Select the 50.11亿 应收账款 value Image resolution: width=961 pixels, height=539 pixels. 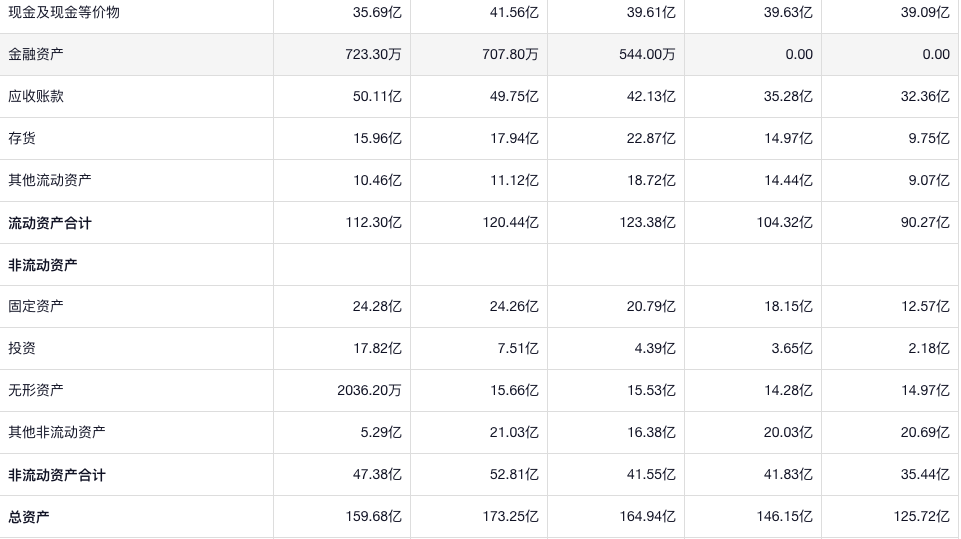pyautogui.click(x=377, y=97)
